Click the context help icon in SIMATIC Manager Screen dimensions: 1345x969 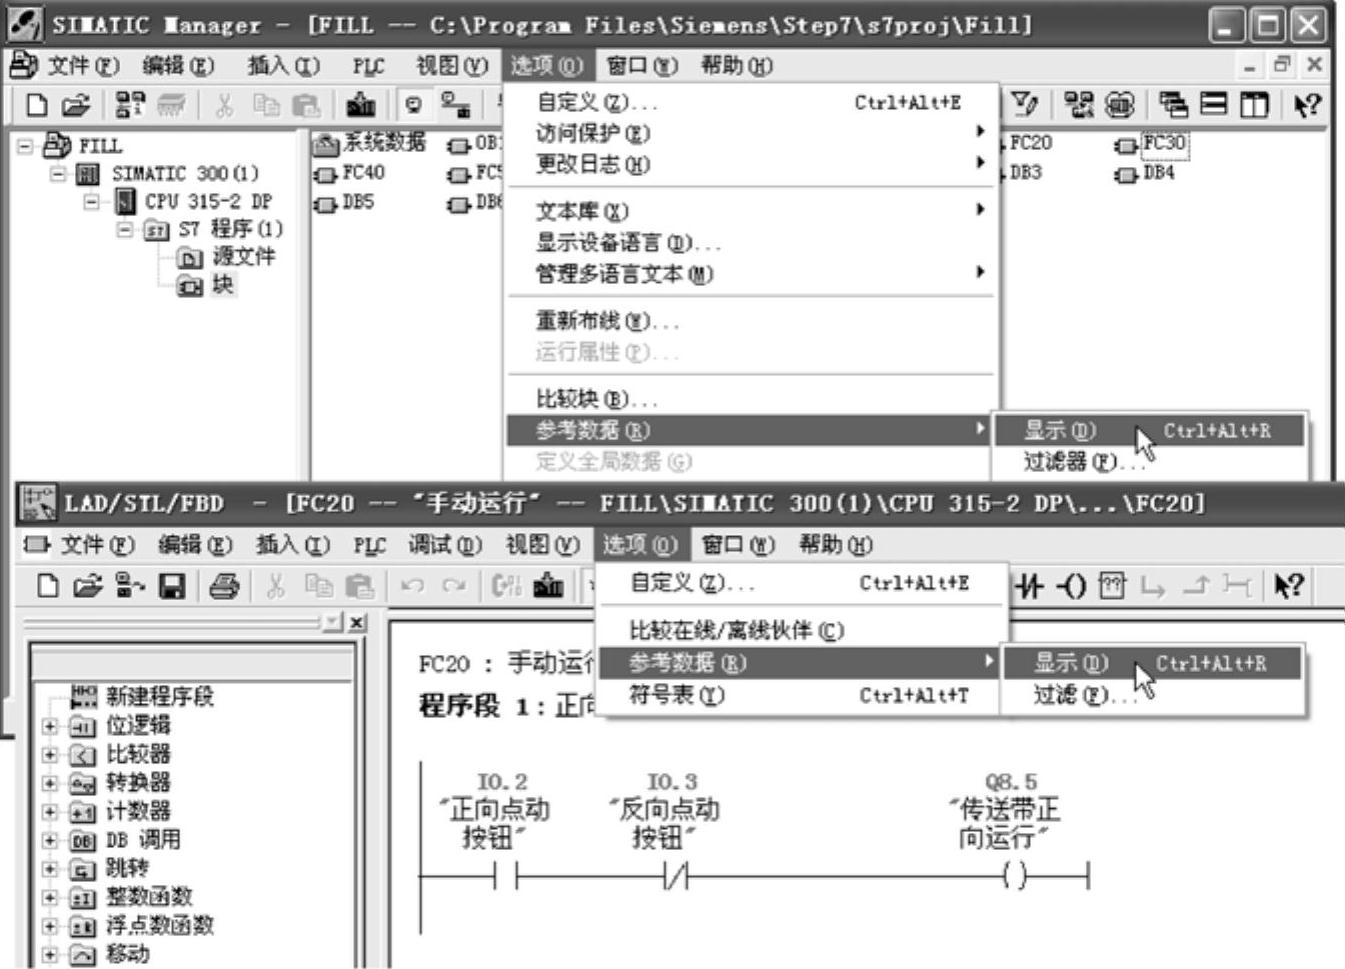(x=1307, y=104)
